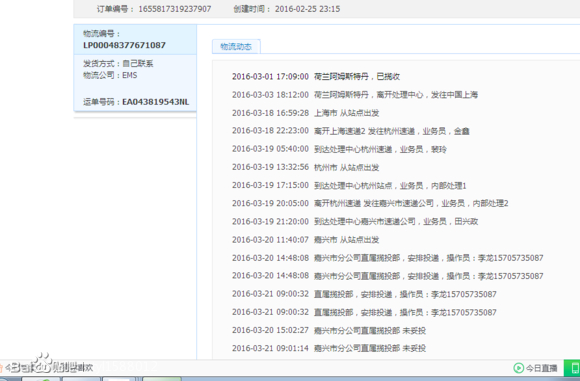Click the last 2016-03-21 09:01:14 未妥投 entry
This screenshot has height=381, width=580.
[329, 348]
